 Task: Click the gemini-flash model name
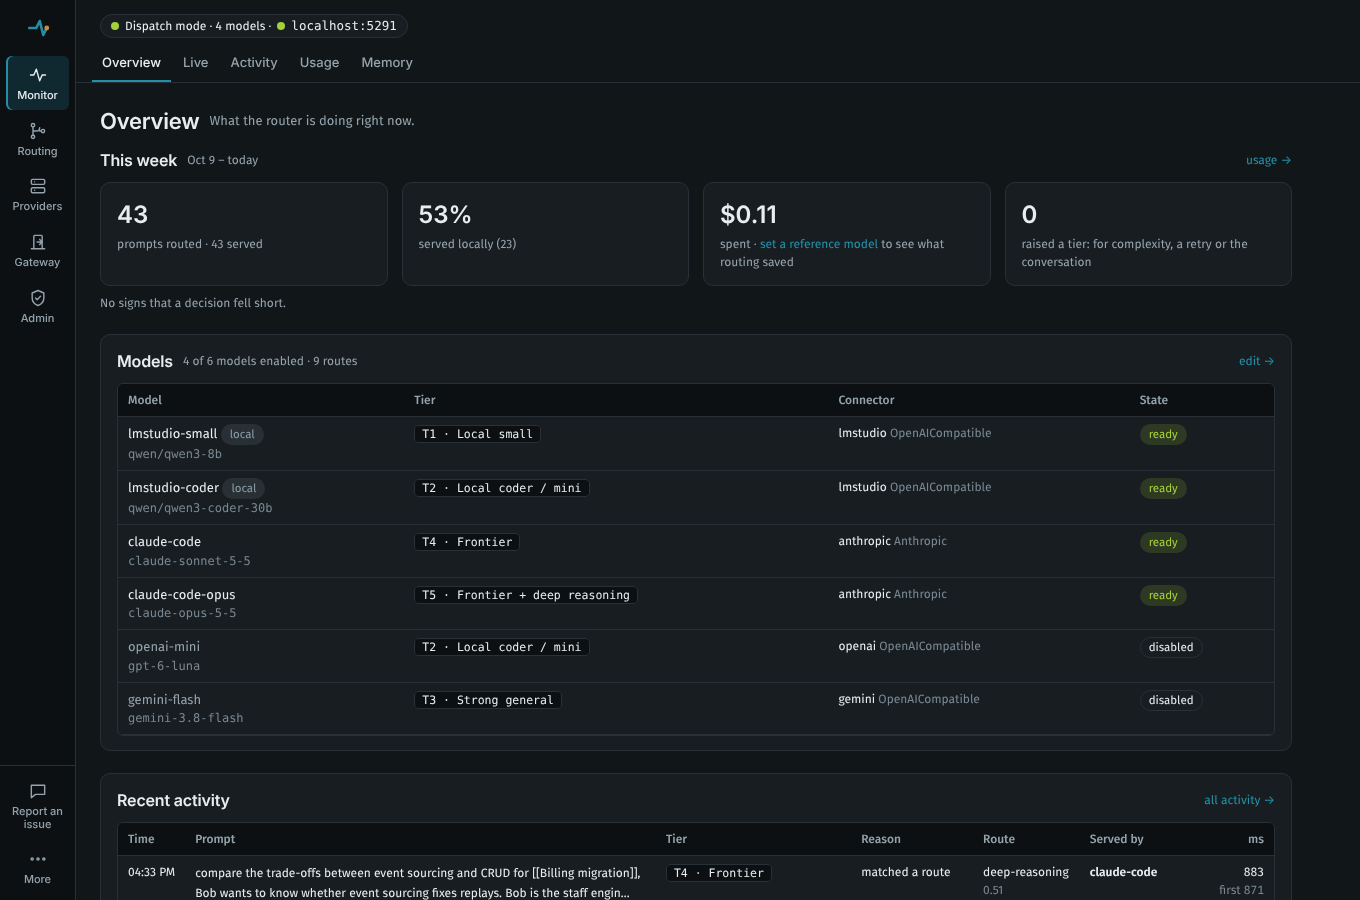[x=164, y=700]
